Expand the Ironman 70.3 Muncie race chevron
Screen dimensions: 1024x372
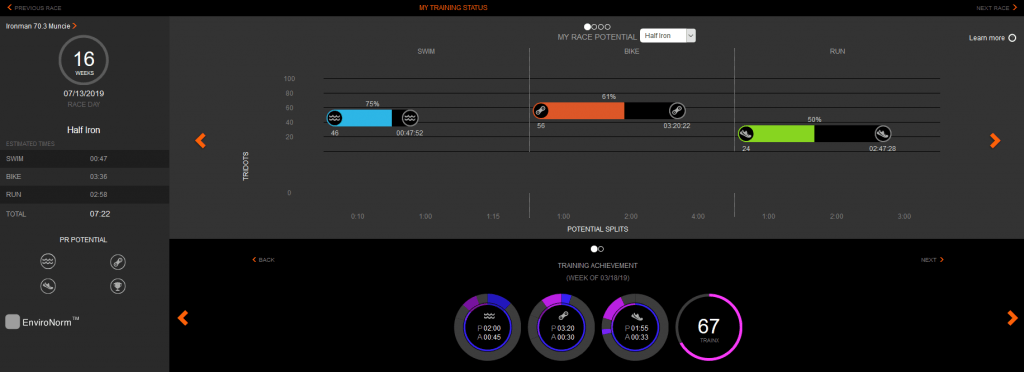74,26
